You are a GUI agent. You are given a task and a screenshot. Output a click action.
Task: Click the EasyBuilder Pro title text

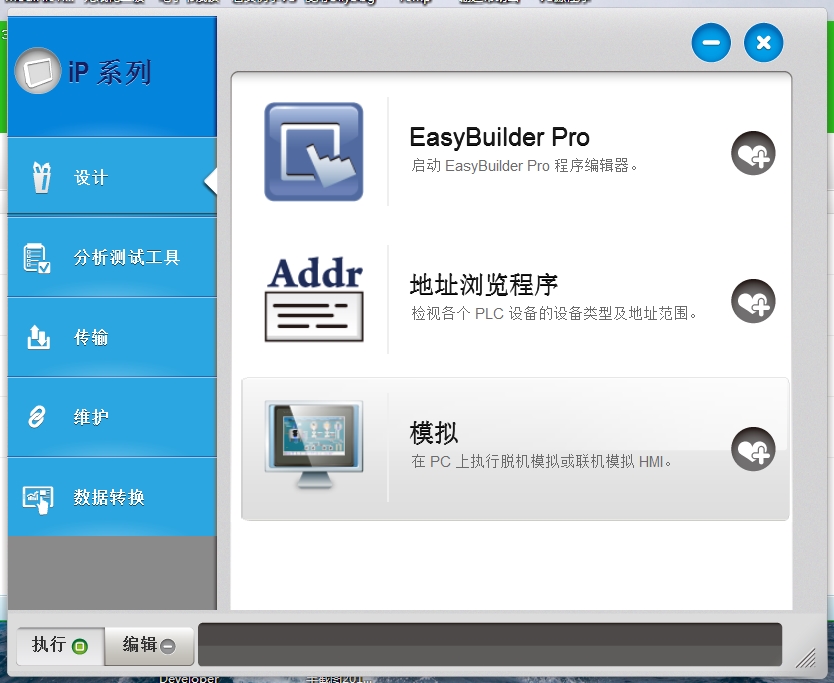click(499, 138)
